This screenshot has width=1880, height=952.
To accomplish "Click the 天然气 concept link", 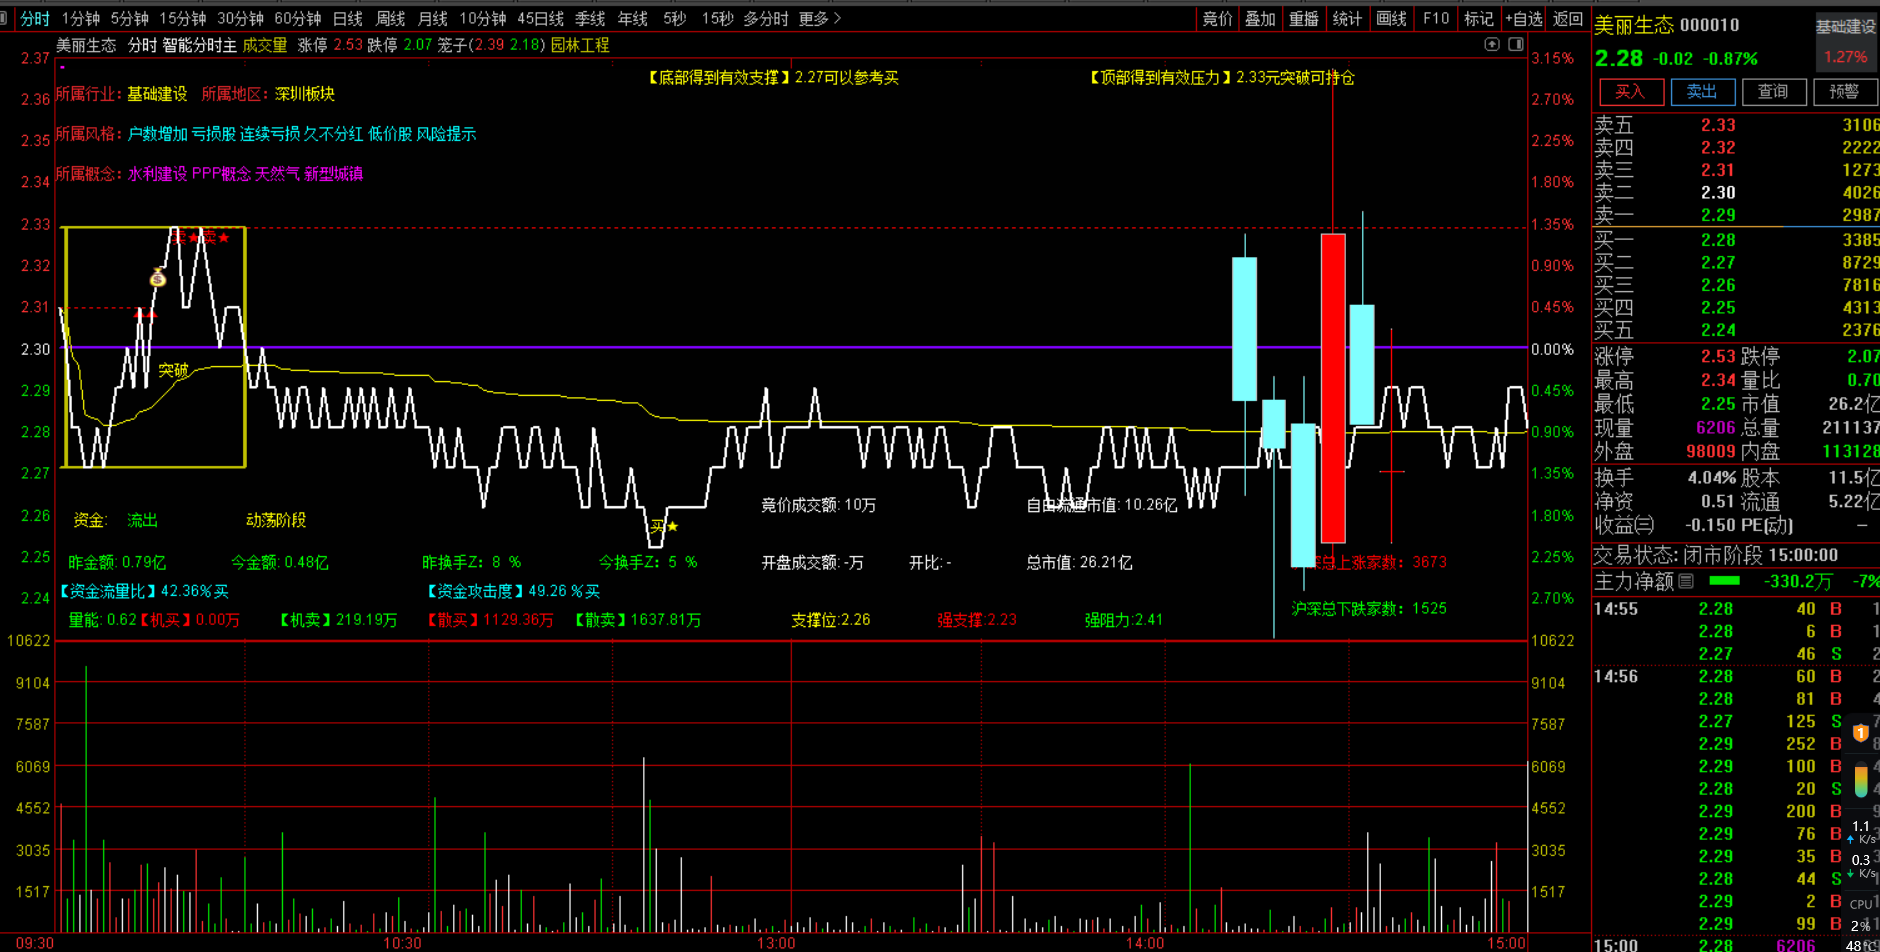I will click(277, 173).
